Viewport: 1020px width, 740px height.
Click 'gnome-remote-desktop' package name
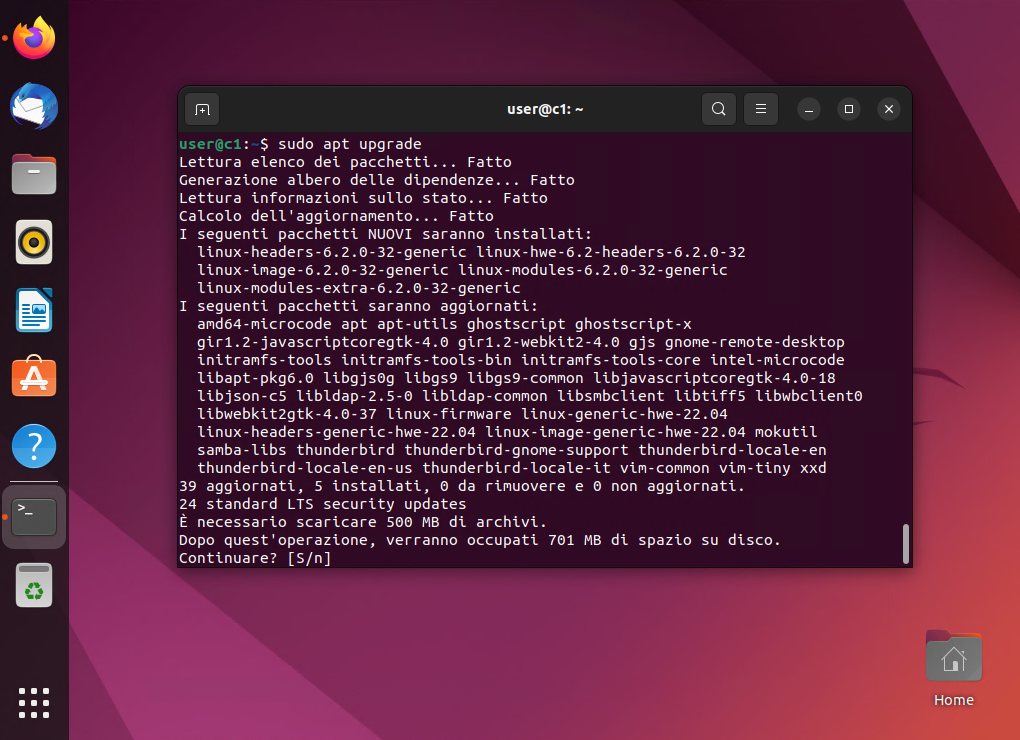[x=755, y=342]
